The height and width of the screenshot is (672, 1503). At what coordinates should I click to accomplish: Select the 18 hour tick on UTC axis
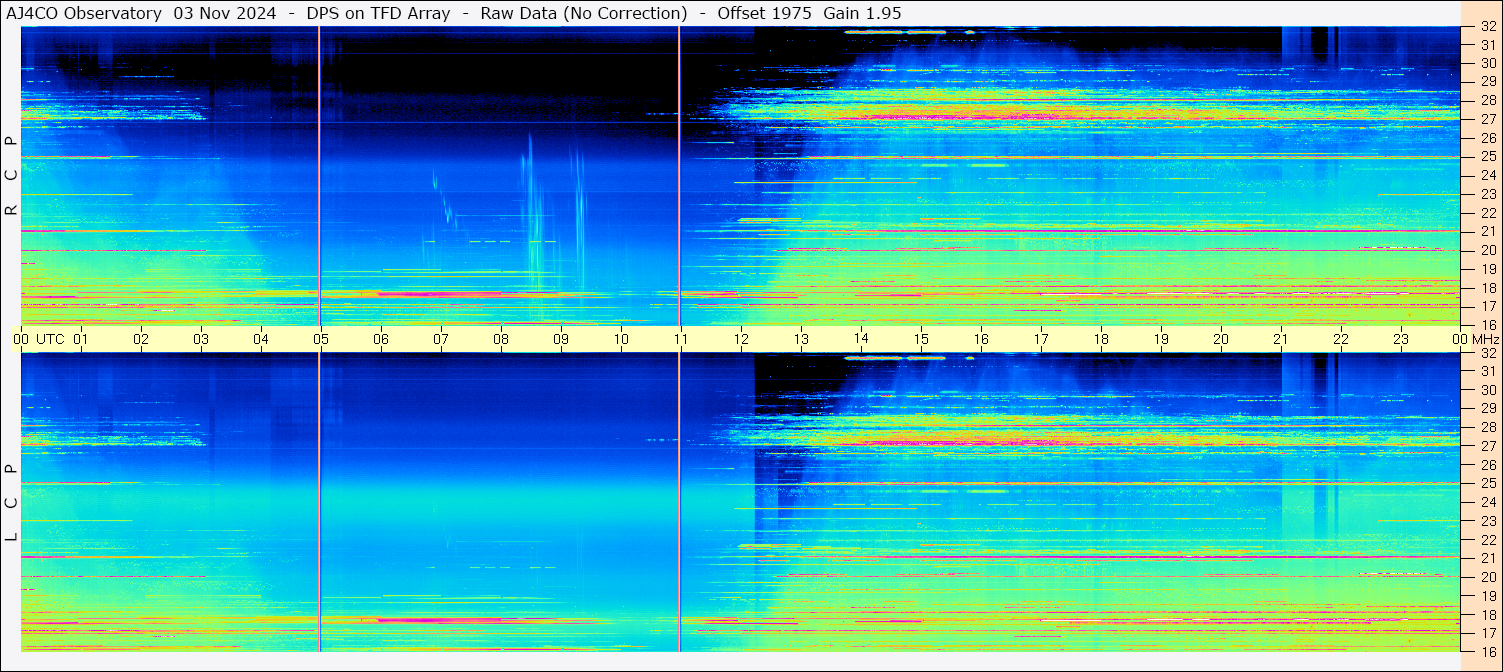1101,339
